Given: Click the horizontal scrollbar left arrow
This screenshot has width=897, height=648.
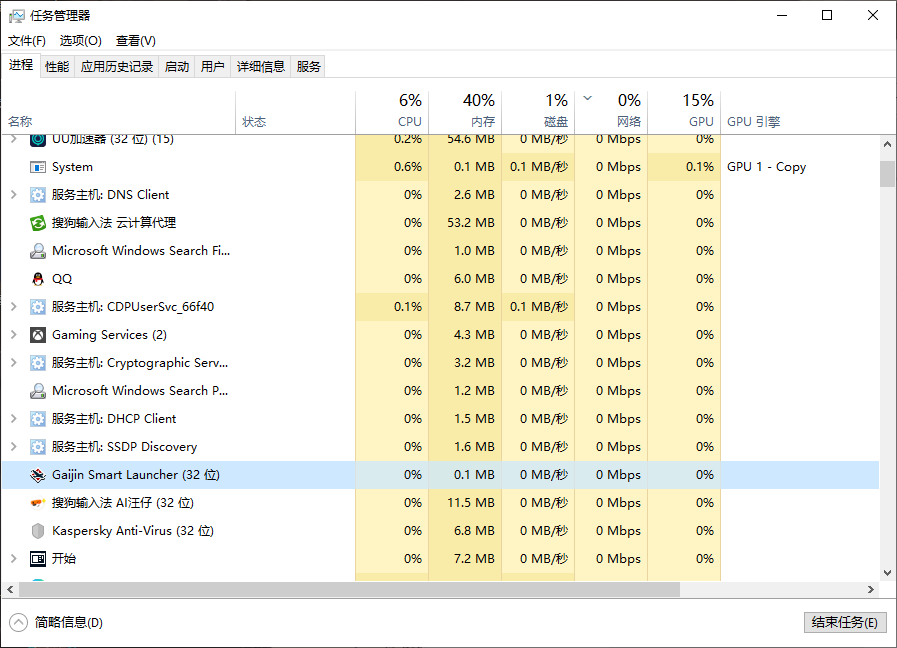Looking at the screenshot, I should click(x=10, y=589).
